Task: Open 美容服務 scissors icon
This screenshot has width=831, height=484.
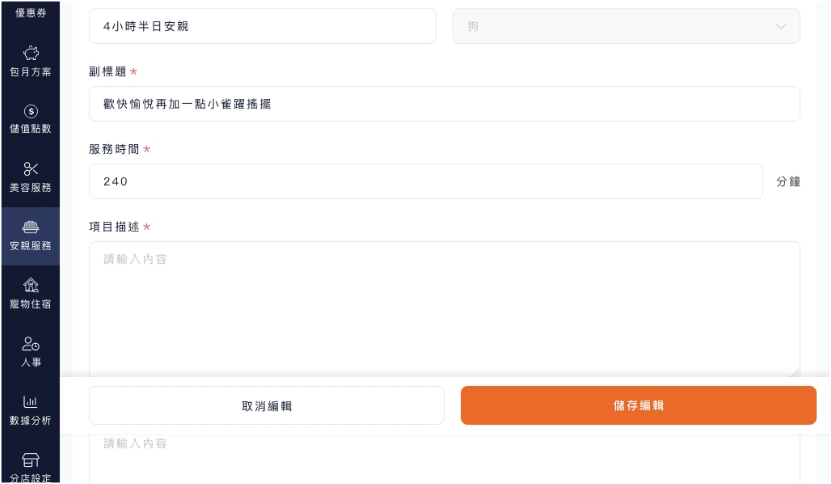Action: pos(31,169)
